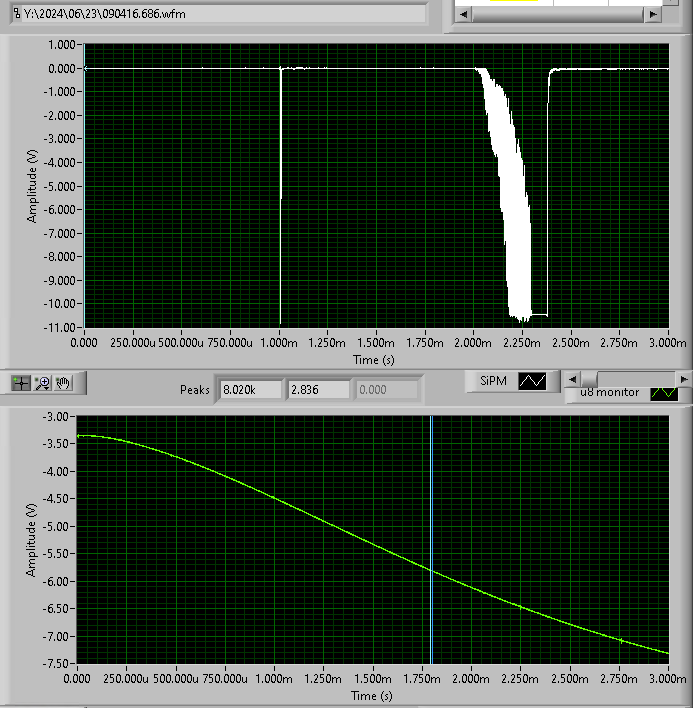Click upper graph Y-axis label 1.000

click(x=62, y=45)
